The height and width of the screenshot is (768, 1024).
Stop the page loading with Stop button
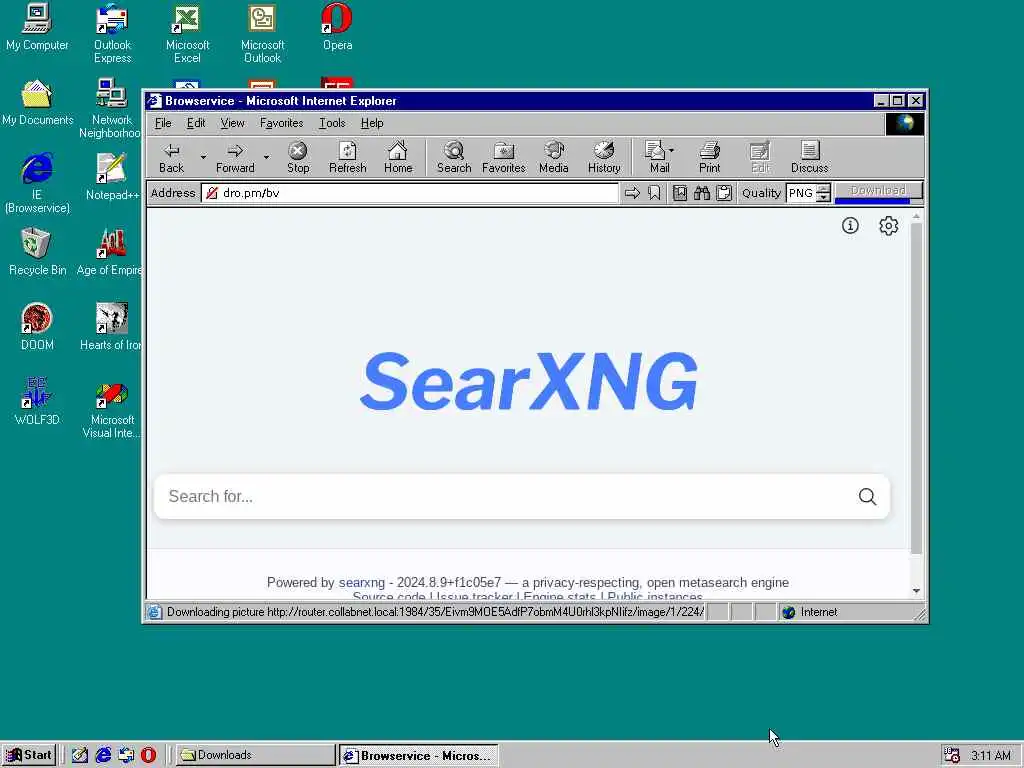pos(298,157)
